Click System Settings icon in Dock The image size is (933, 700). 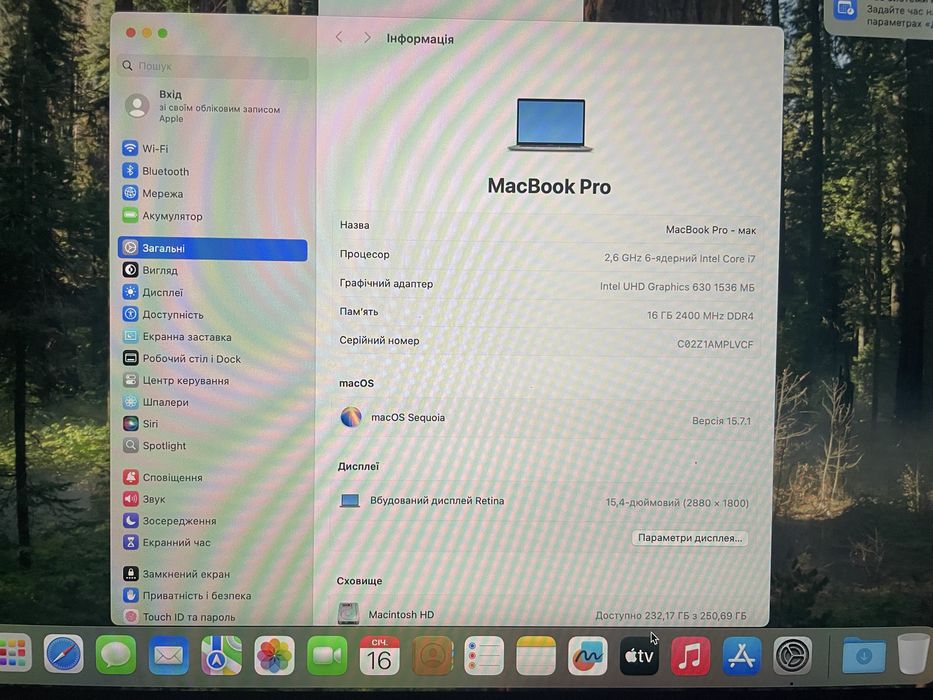click(792, 656)
